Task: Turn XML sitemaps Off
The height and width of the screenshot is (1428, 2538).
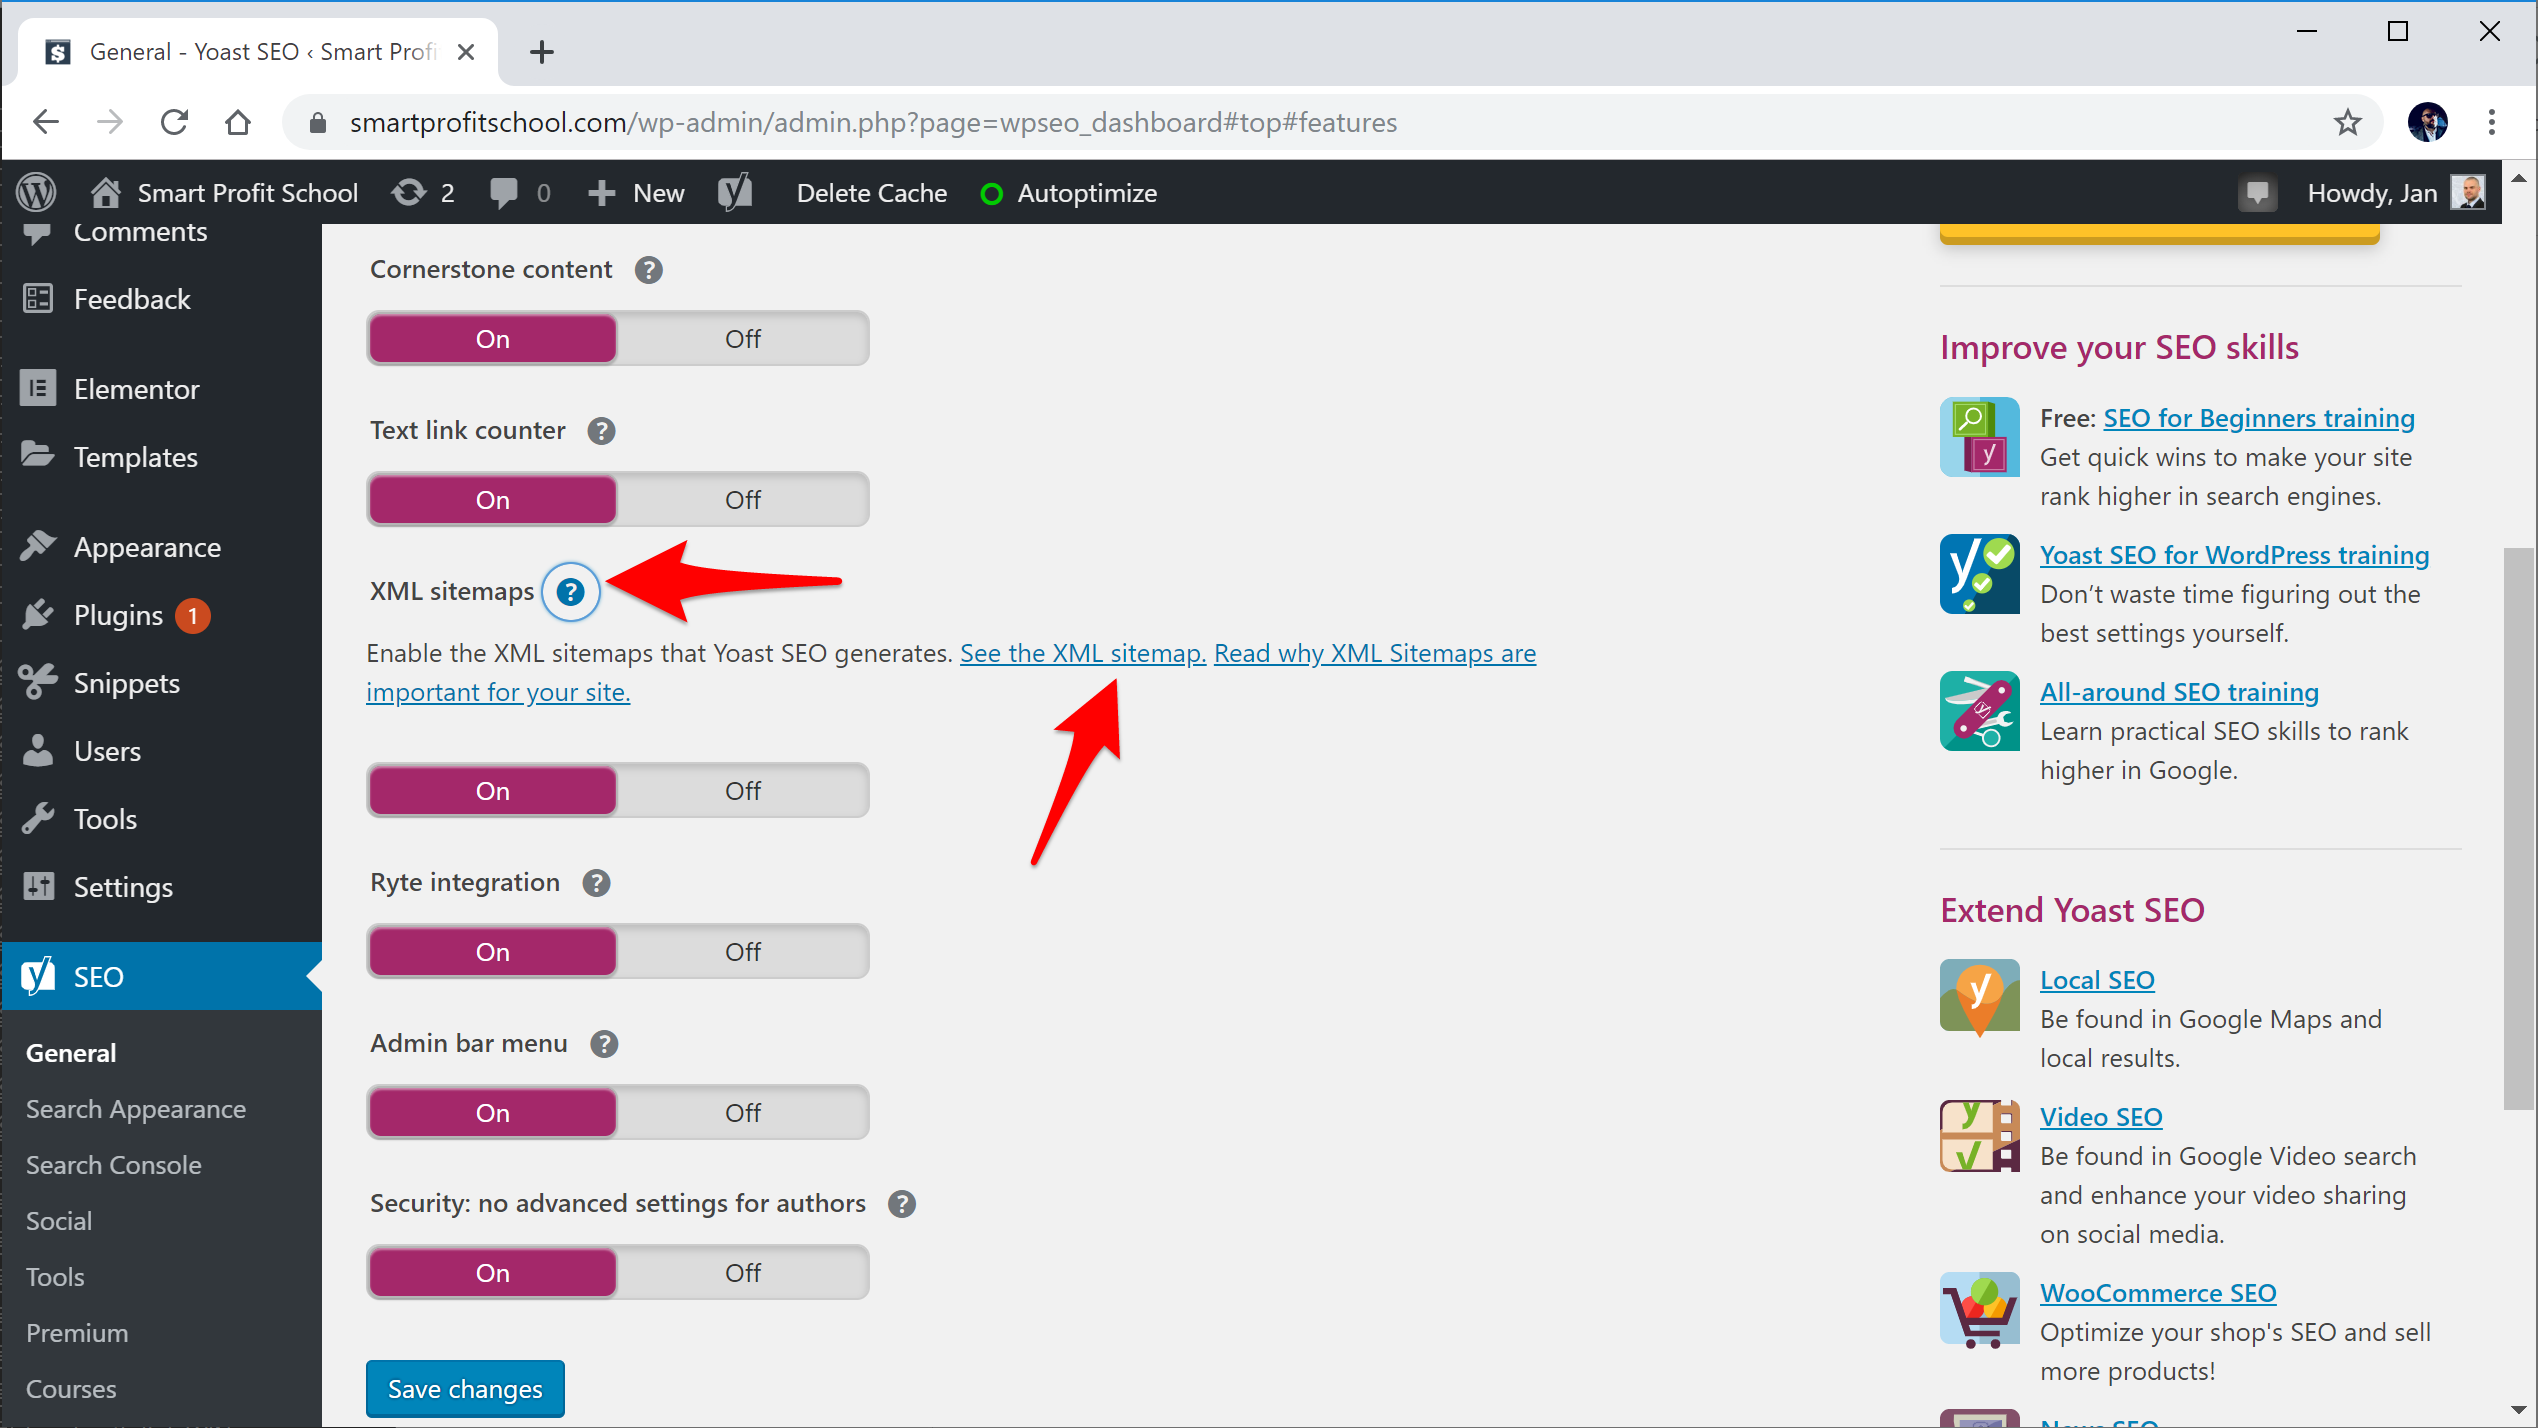Action: 743,791
